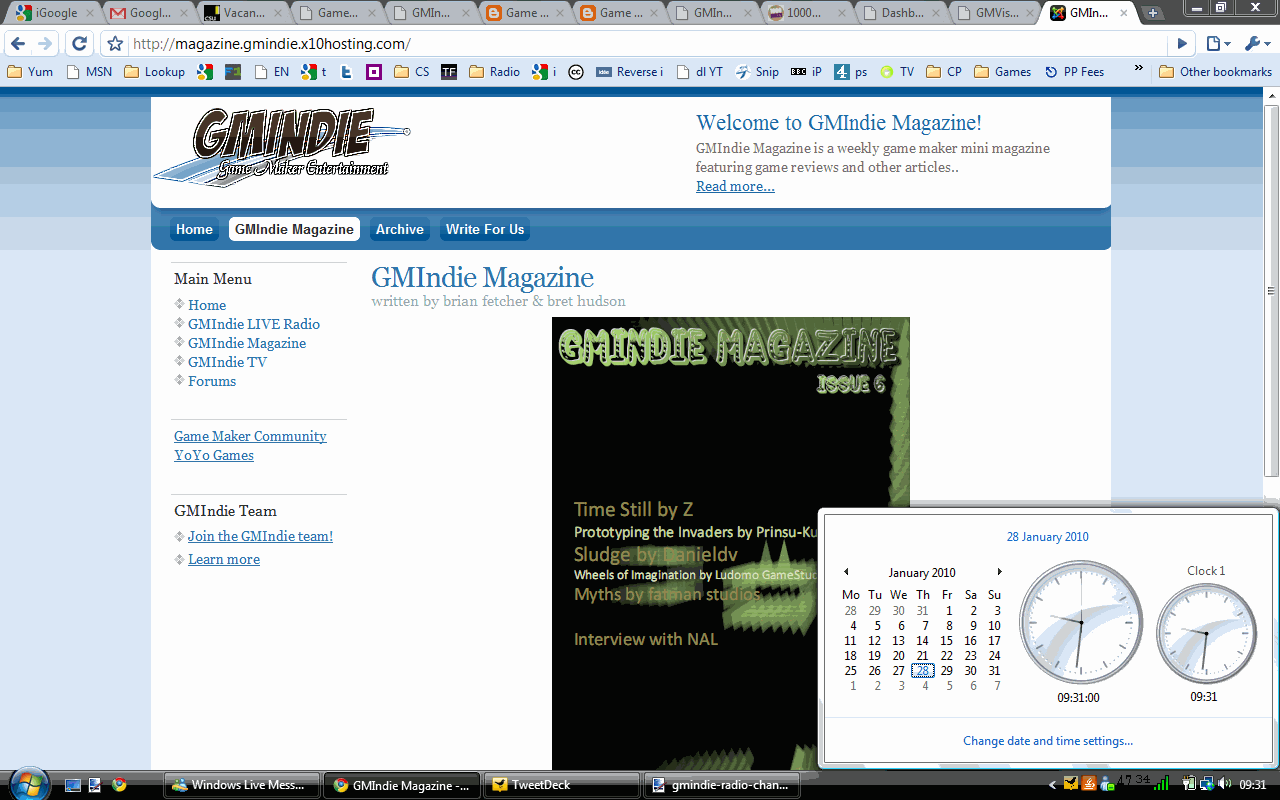The image size is (1280, 800).
Task: Open the Chrome wrench tools menu
Action: [1256, 44]
